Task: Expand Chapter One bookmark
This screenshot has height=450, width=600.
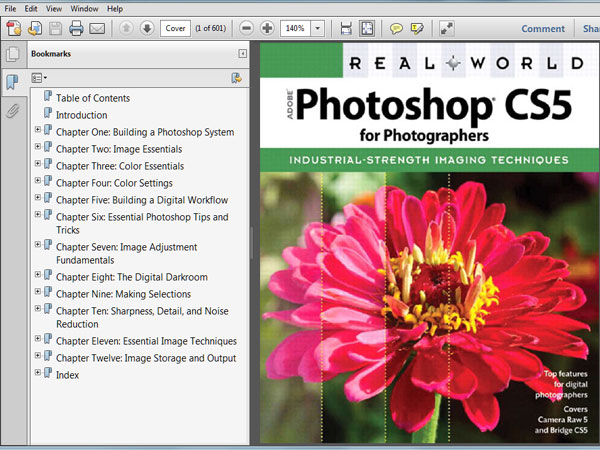Action: [38, 130]
